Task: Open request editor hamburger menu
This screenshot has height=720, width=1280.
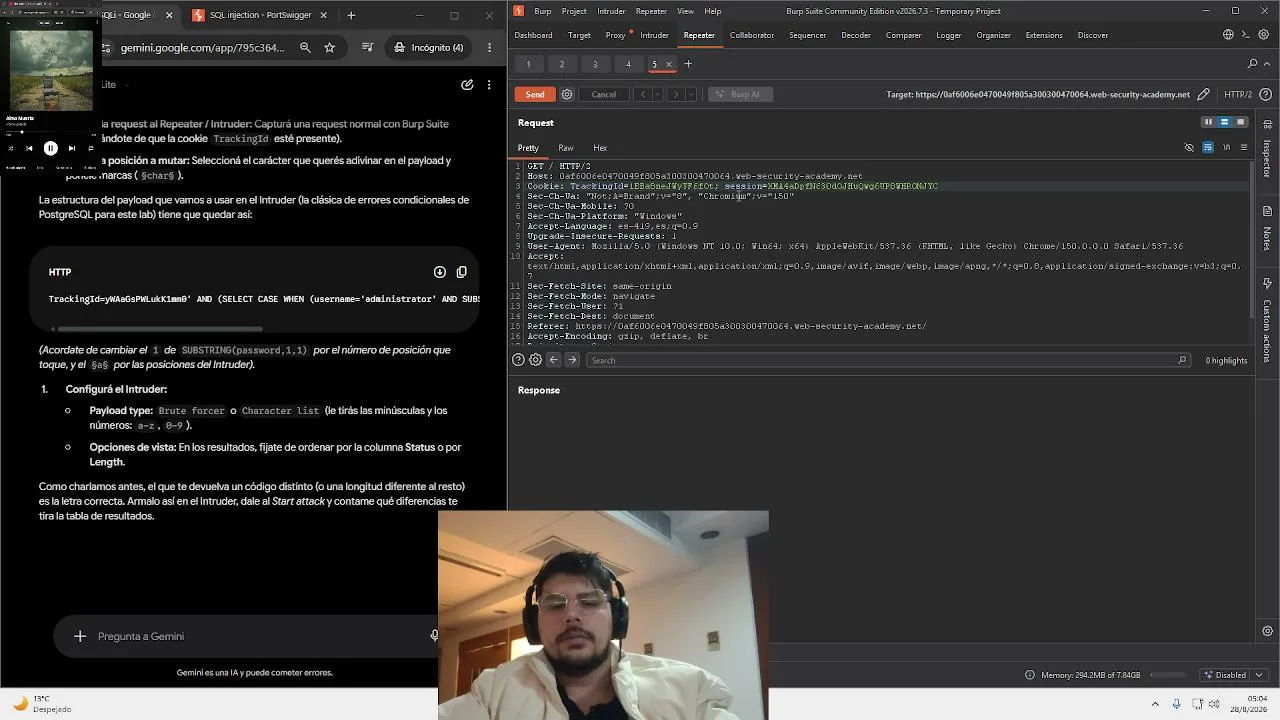Action: pos(1244,148)
